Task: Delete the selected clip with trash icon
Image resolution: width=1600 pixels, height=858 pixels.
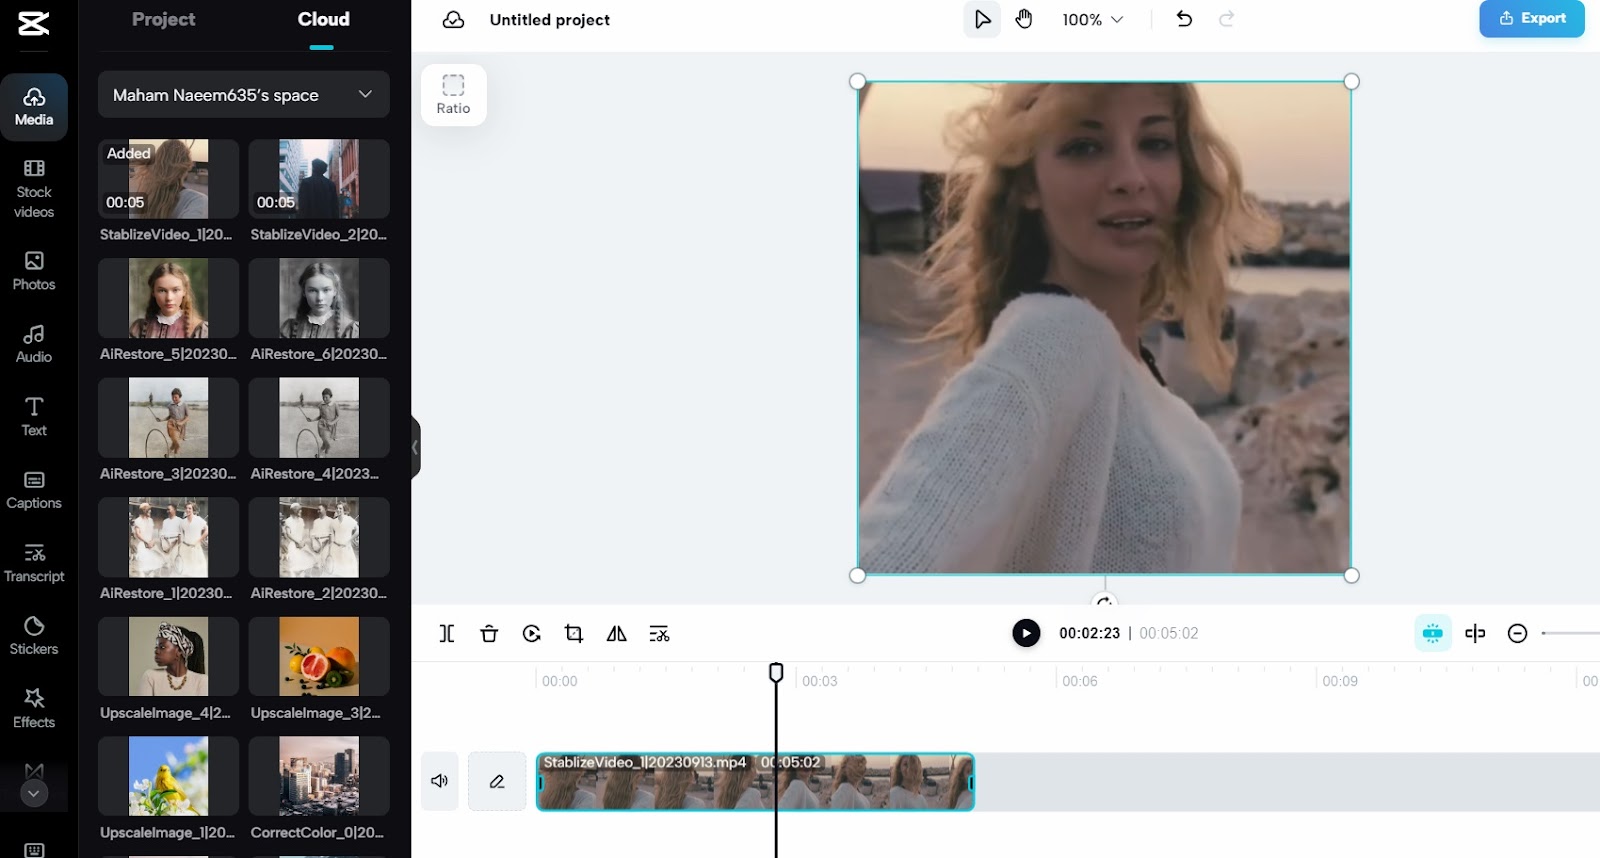Action: [x=489, y=633]
